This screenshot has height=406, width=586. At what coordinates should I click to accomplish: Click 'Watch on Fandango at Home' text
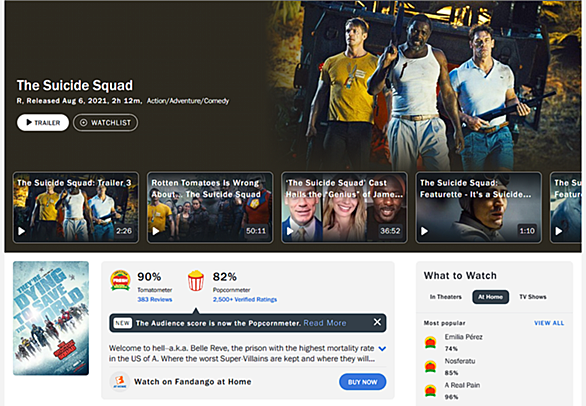click(x=192, y=382)
